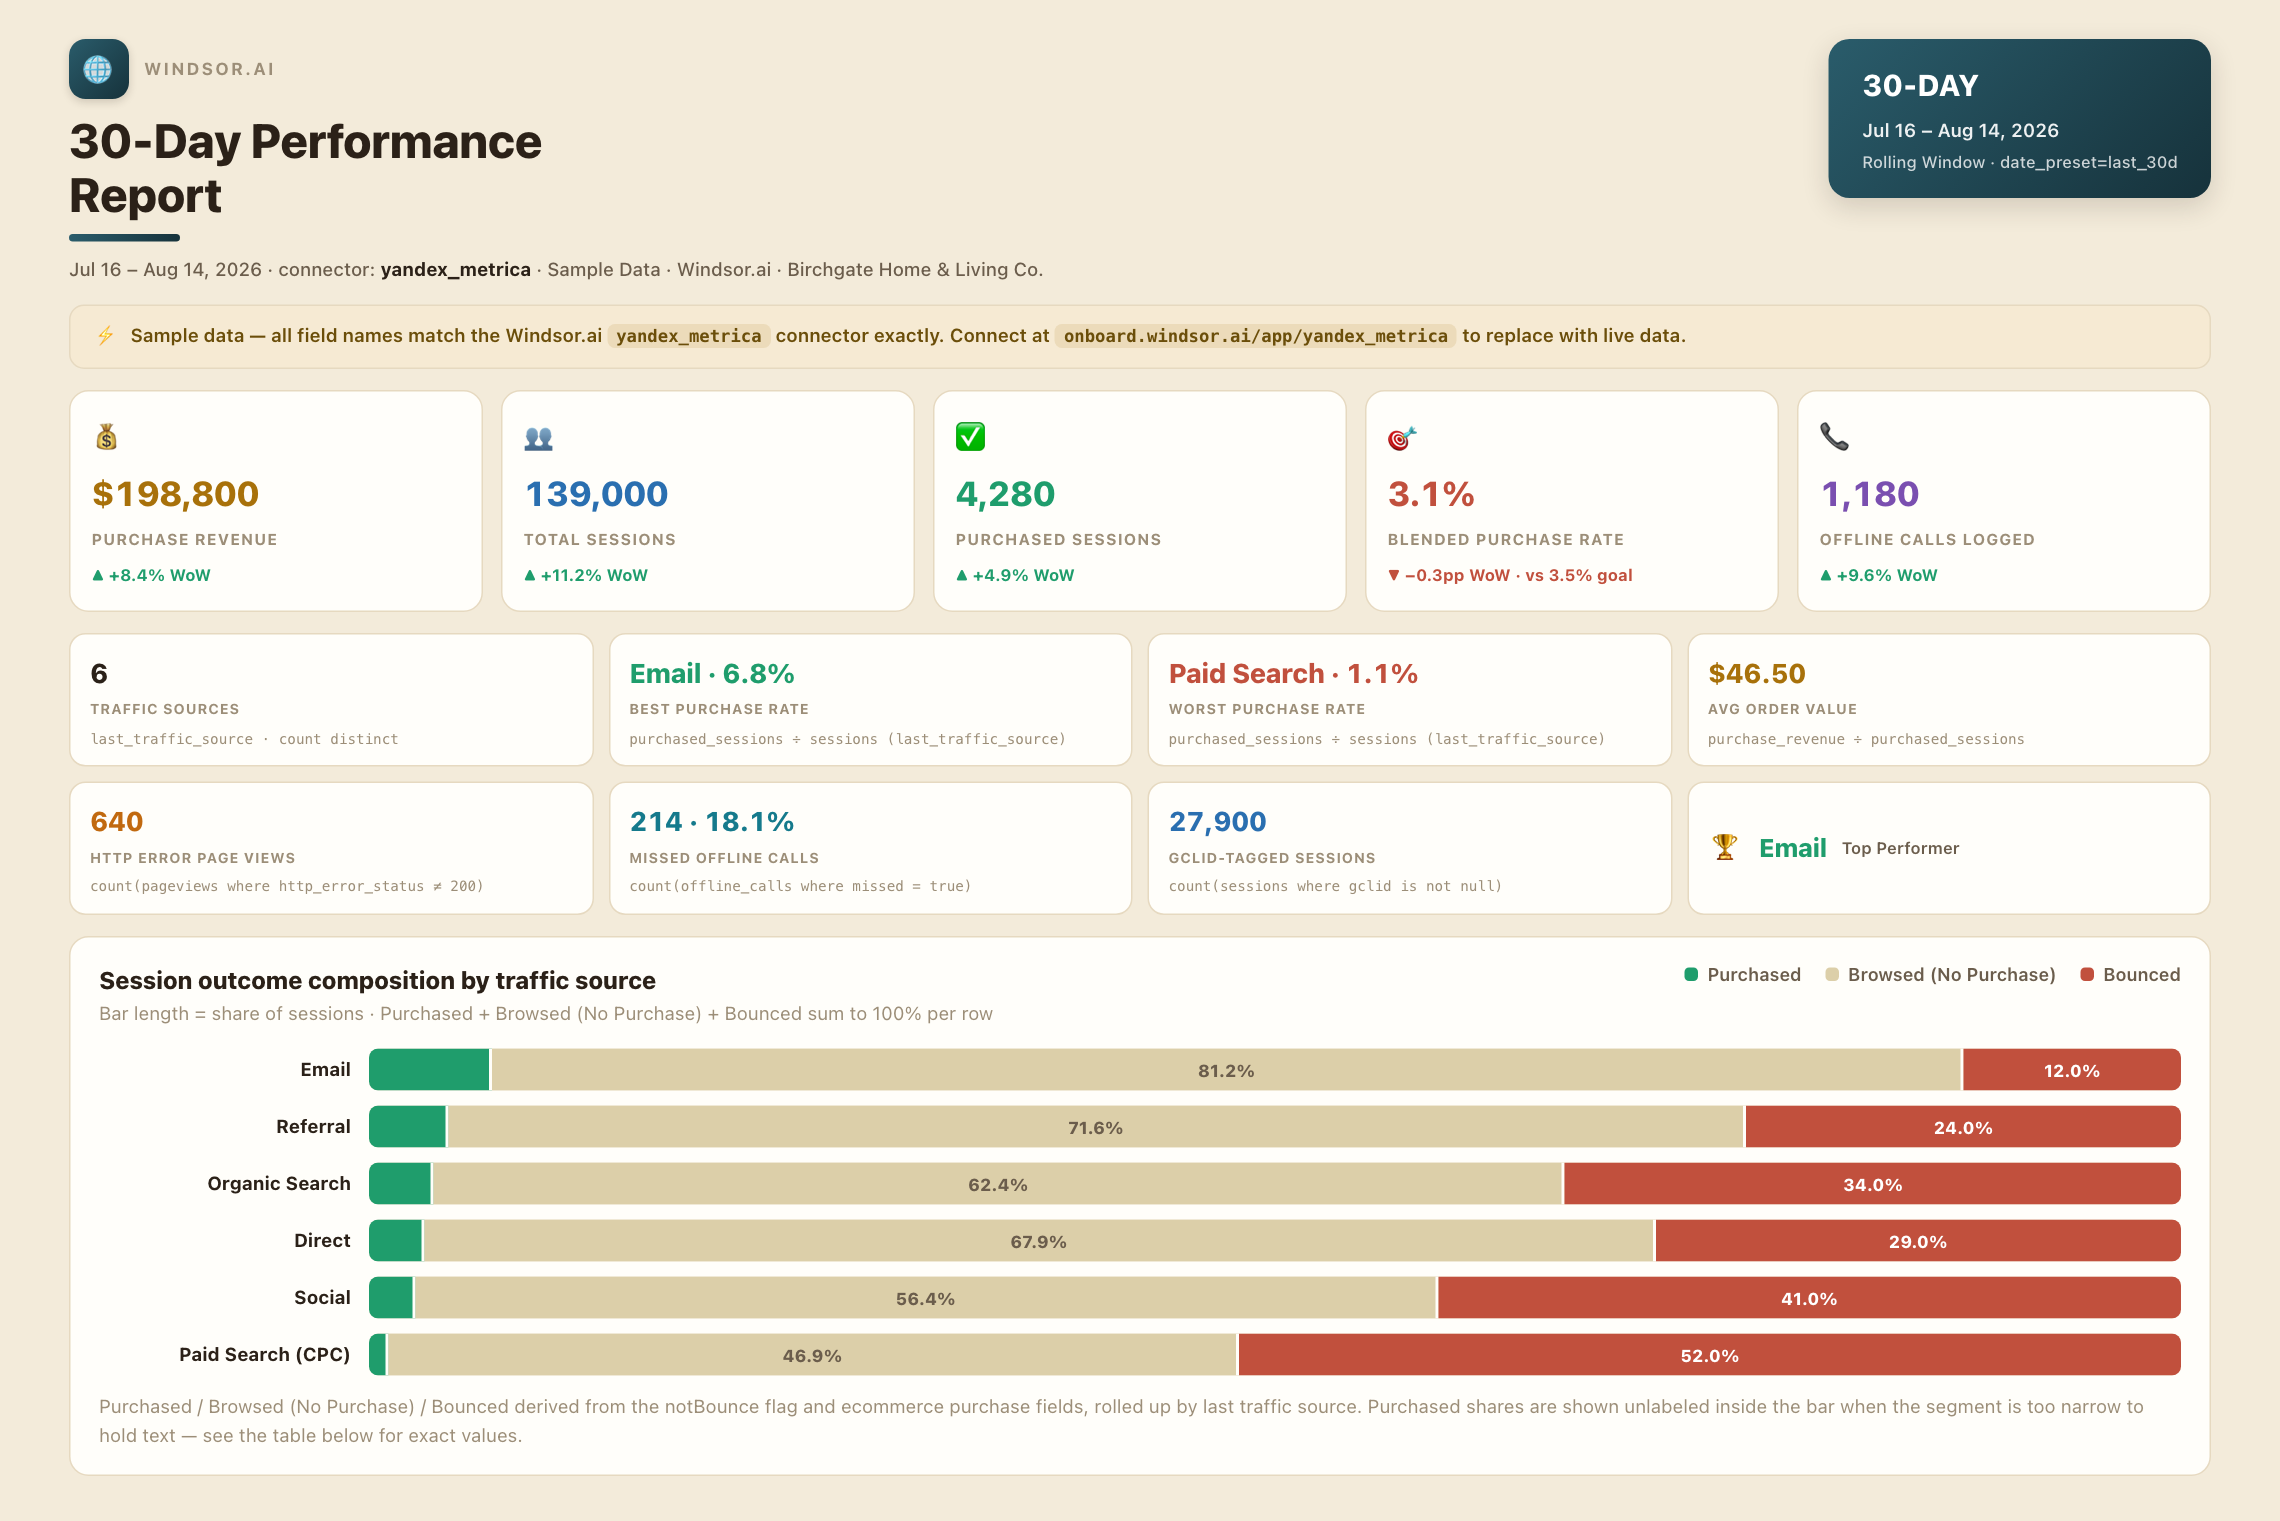Click the 3.1% blended purchase rate value
This screenshot has width=2280, height=1521.
tap(1431, 494)
